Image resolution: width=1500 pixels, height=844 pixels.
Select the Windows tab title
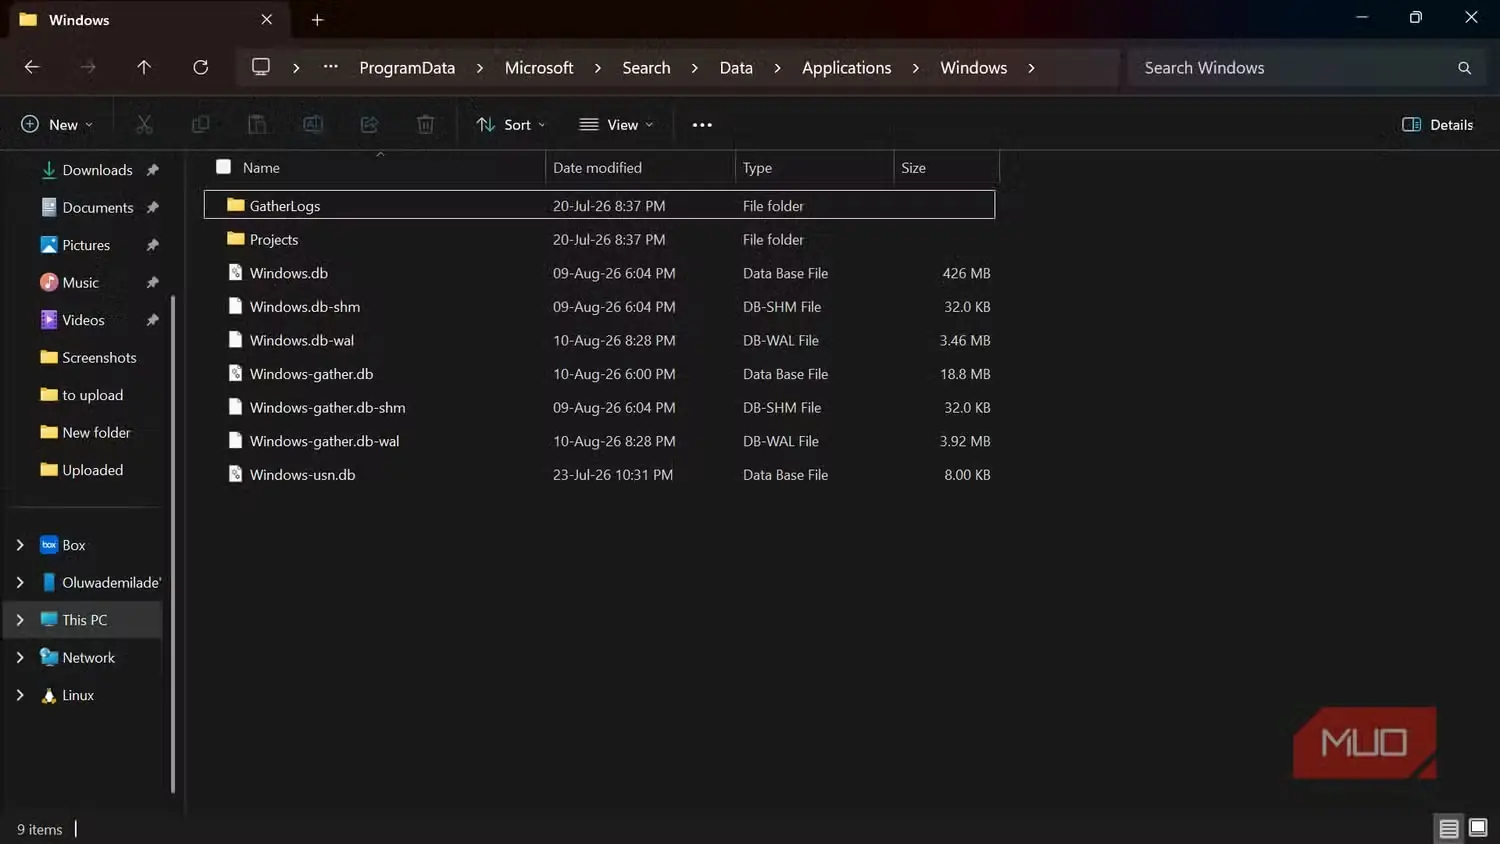click(79, 20)
